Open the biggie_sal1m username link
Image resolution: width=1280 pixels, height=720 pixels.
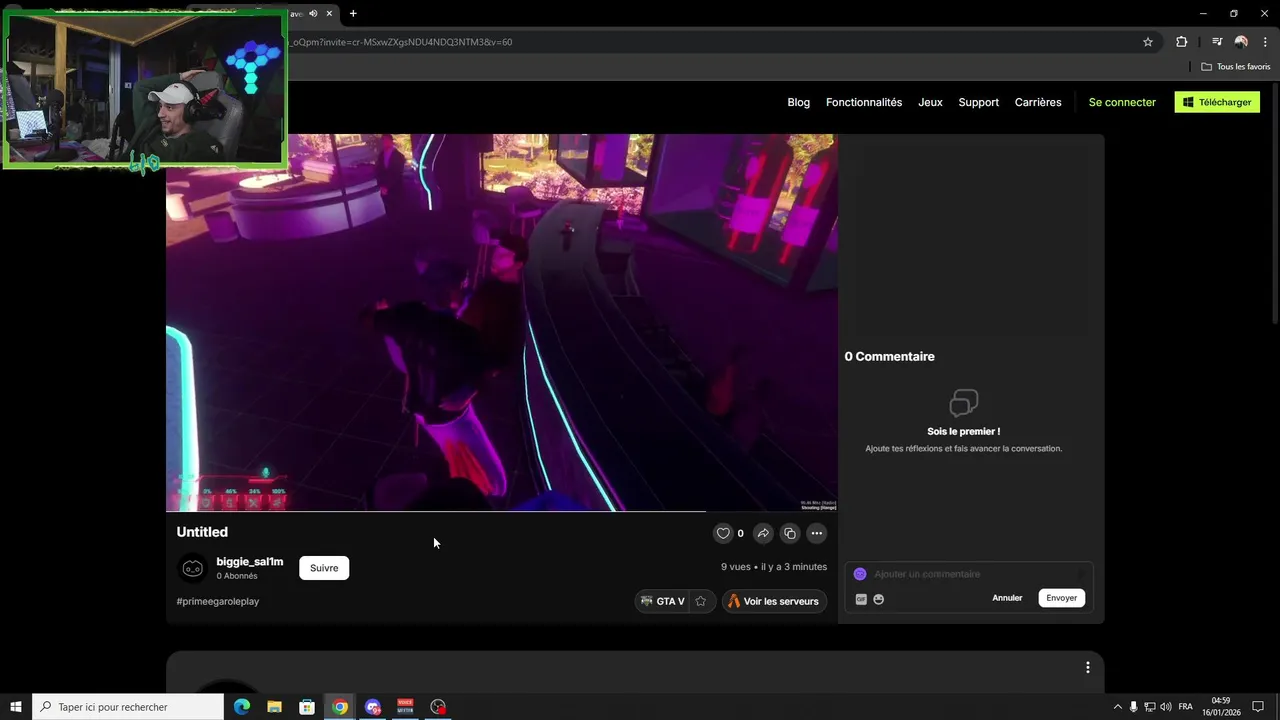click(250, 562)
